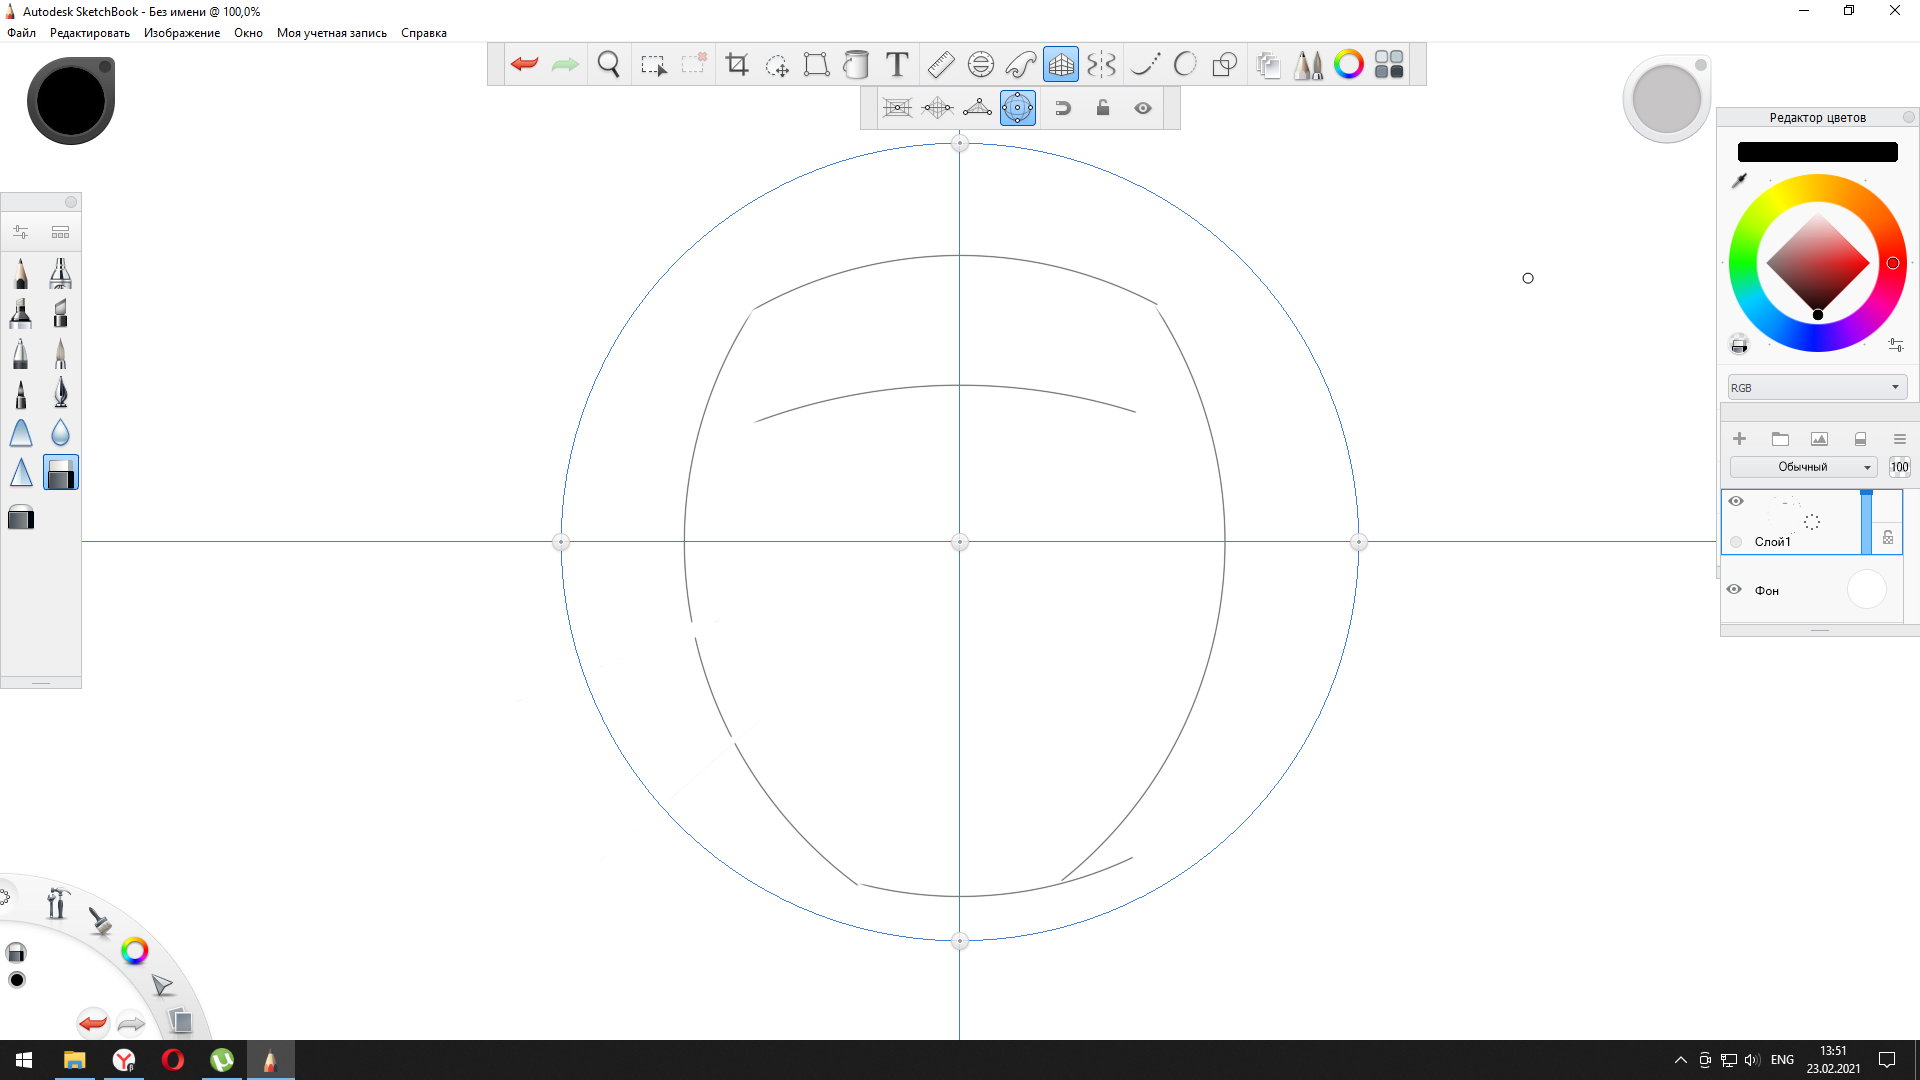Enable the Symmetry tool
The width and height of the screenshot is (1920, 1080).
coord(1101,65)
